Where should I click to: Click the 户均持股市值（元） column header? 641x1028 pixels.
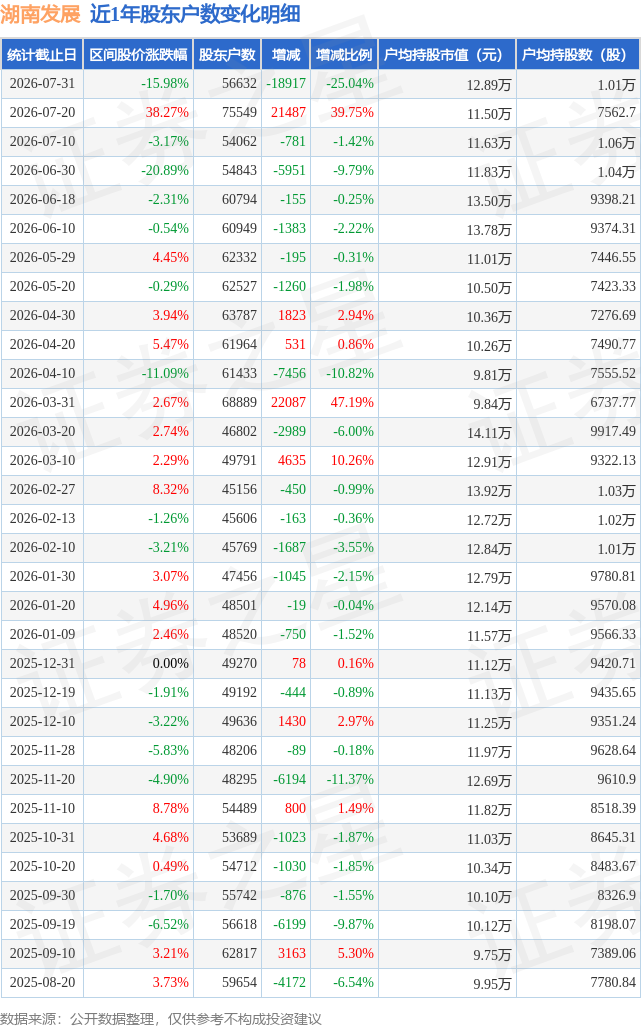(x=447, y=55)
